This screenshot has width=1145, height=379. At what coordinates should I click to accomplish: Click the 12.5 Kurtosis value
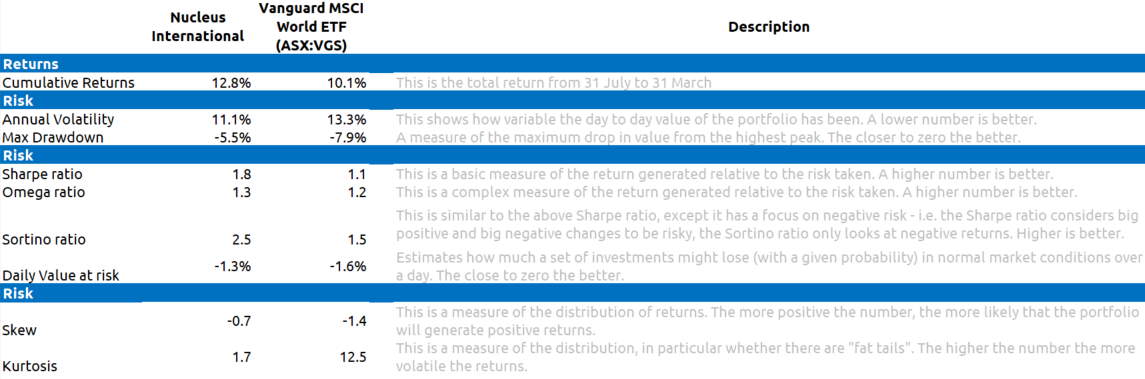pos(353,358)
